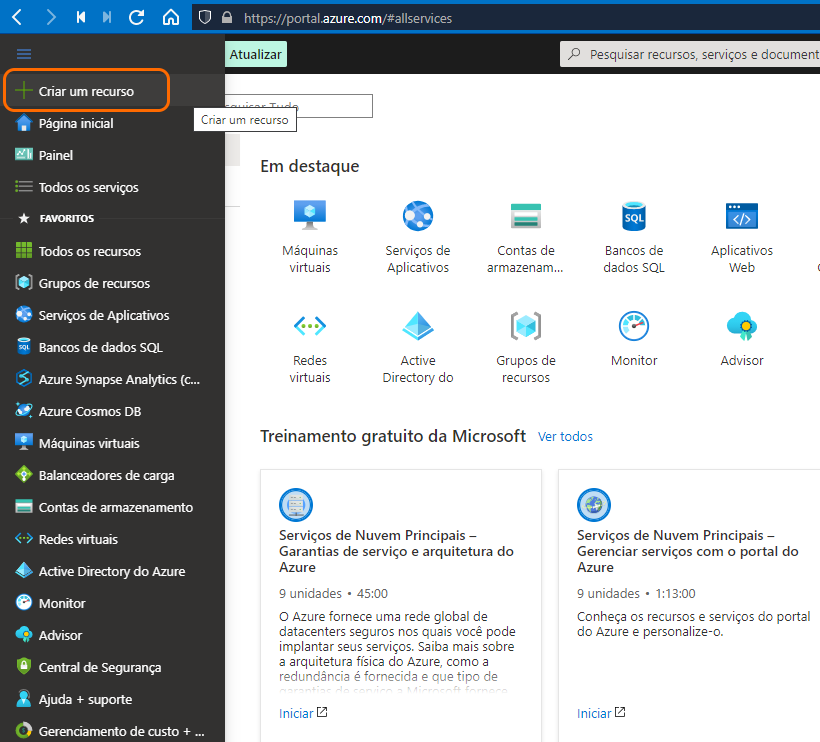Open Garantias de serviço e arquitetura course title
820x742 pixels.
click(396, 551)
